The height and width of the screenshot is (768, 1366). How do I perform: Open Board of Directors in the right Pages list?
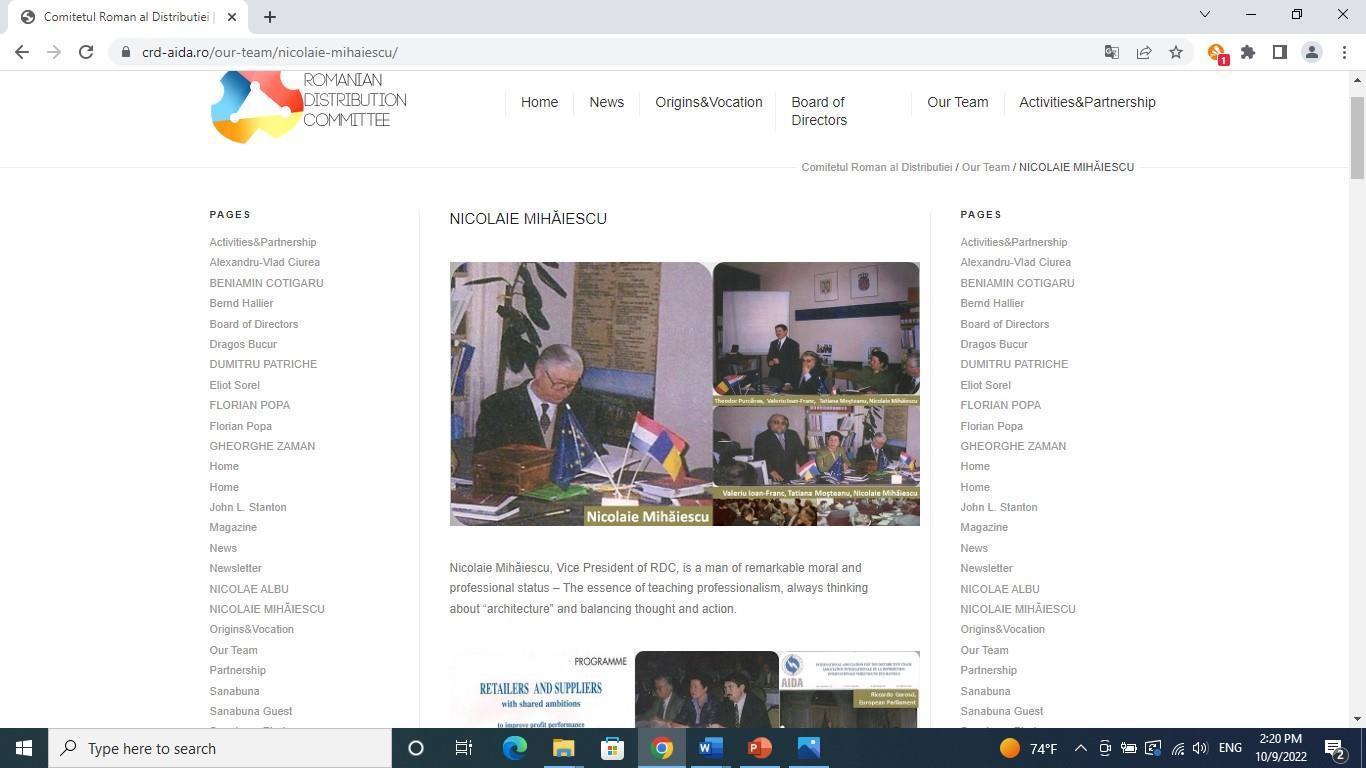point(1005,324)
